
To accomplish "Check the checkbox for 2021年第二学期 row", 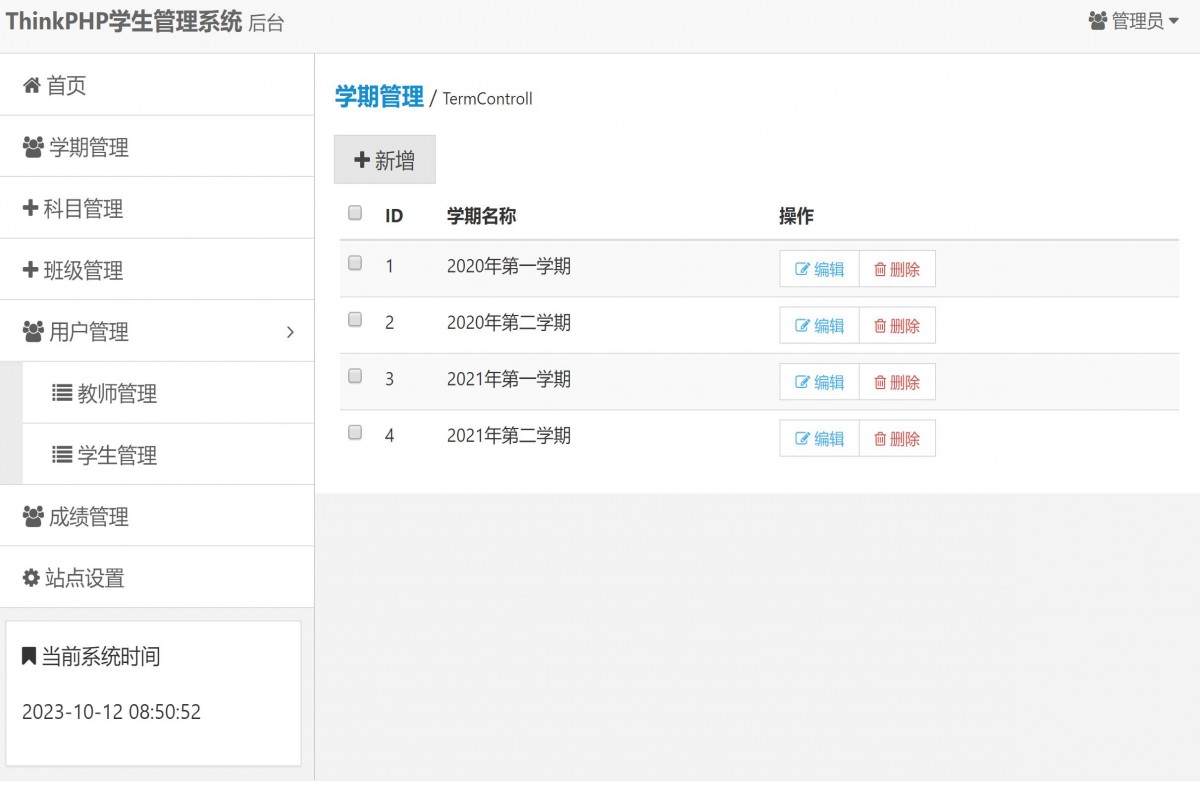I will click(354, 431).
